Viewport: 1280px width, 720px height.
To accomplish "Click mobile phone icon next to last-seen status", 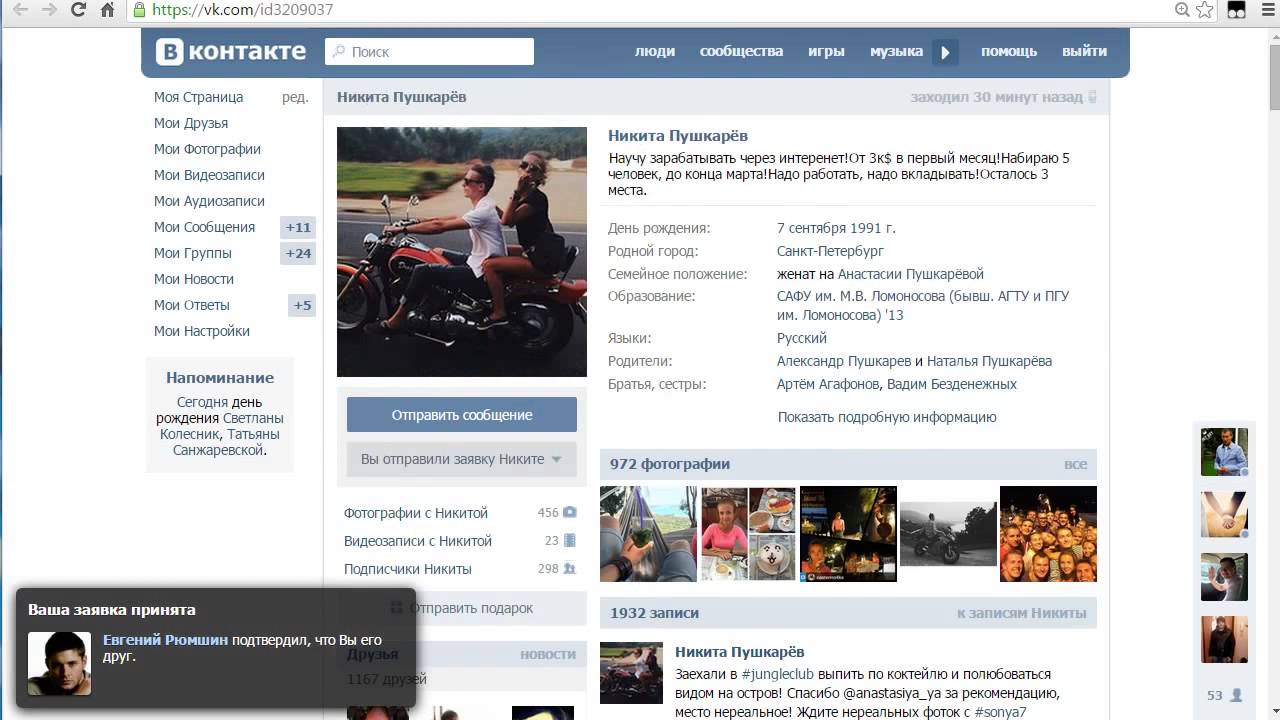I will pos(1092,97).
